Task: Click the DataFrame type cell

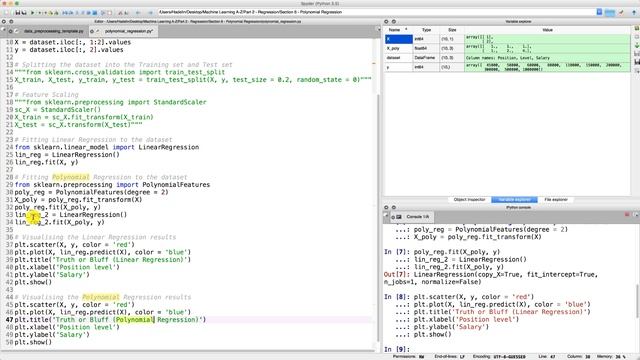Action: tap(426, 58)
